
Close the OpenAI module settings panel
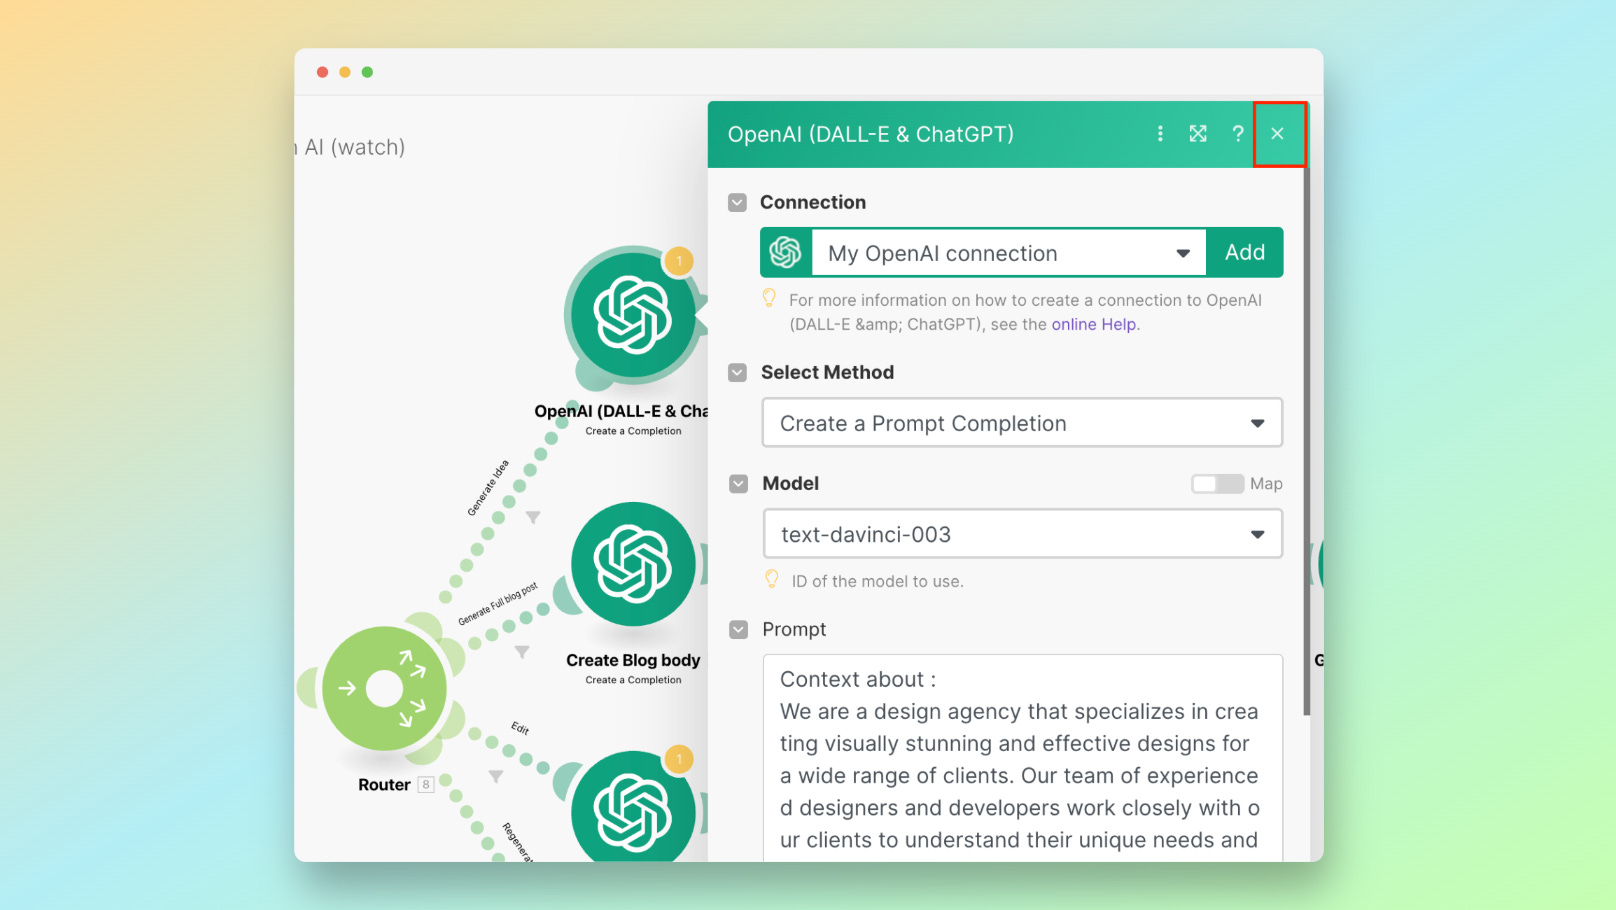pyautogui.click(x=1278, y=134)
